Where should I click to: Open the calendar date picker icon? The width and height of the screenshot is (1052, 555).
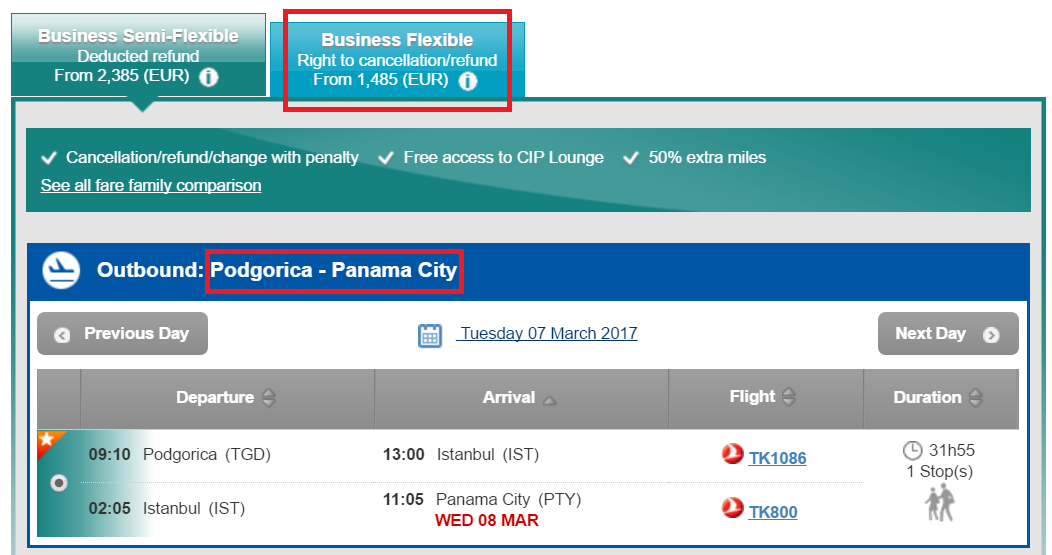429,335
